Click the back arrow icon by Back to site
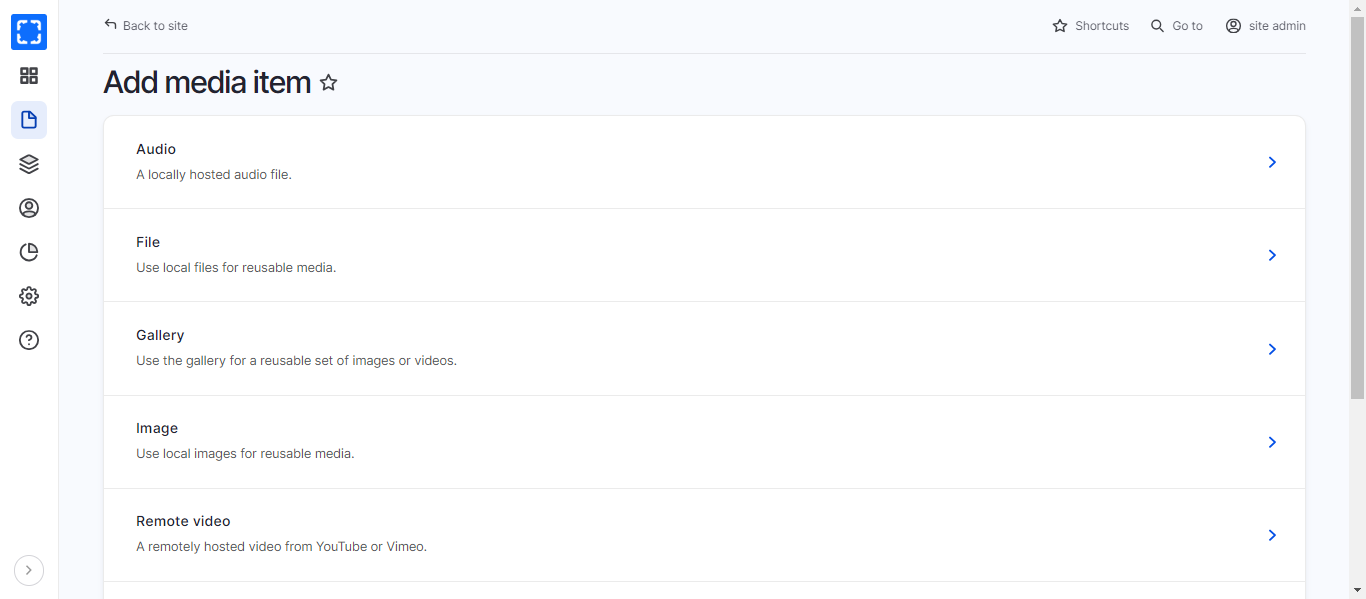The width and height of the screenshot is (1366, 599). [110, 25]
